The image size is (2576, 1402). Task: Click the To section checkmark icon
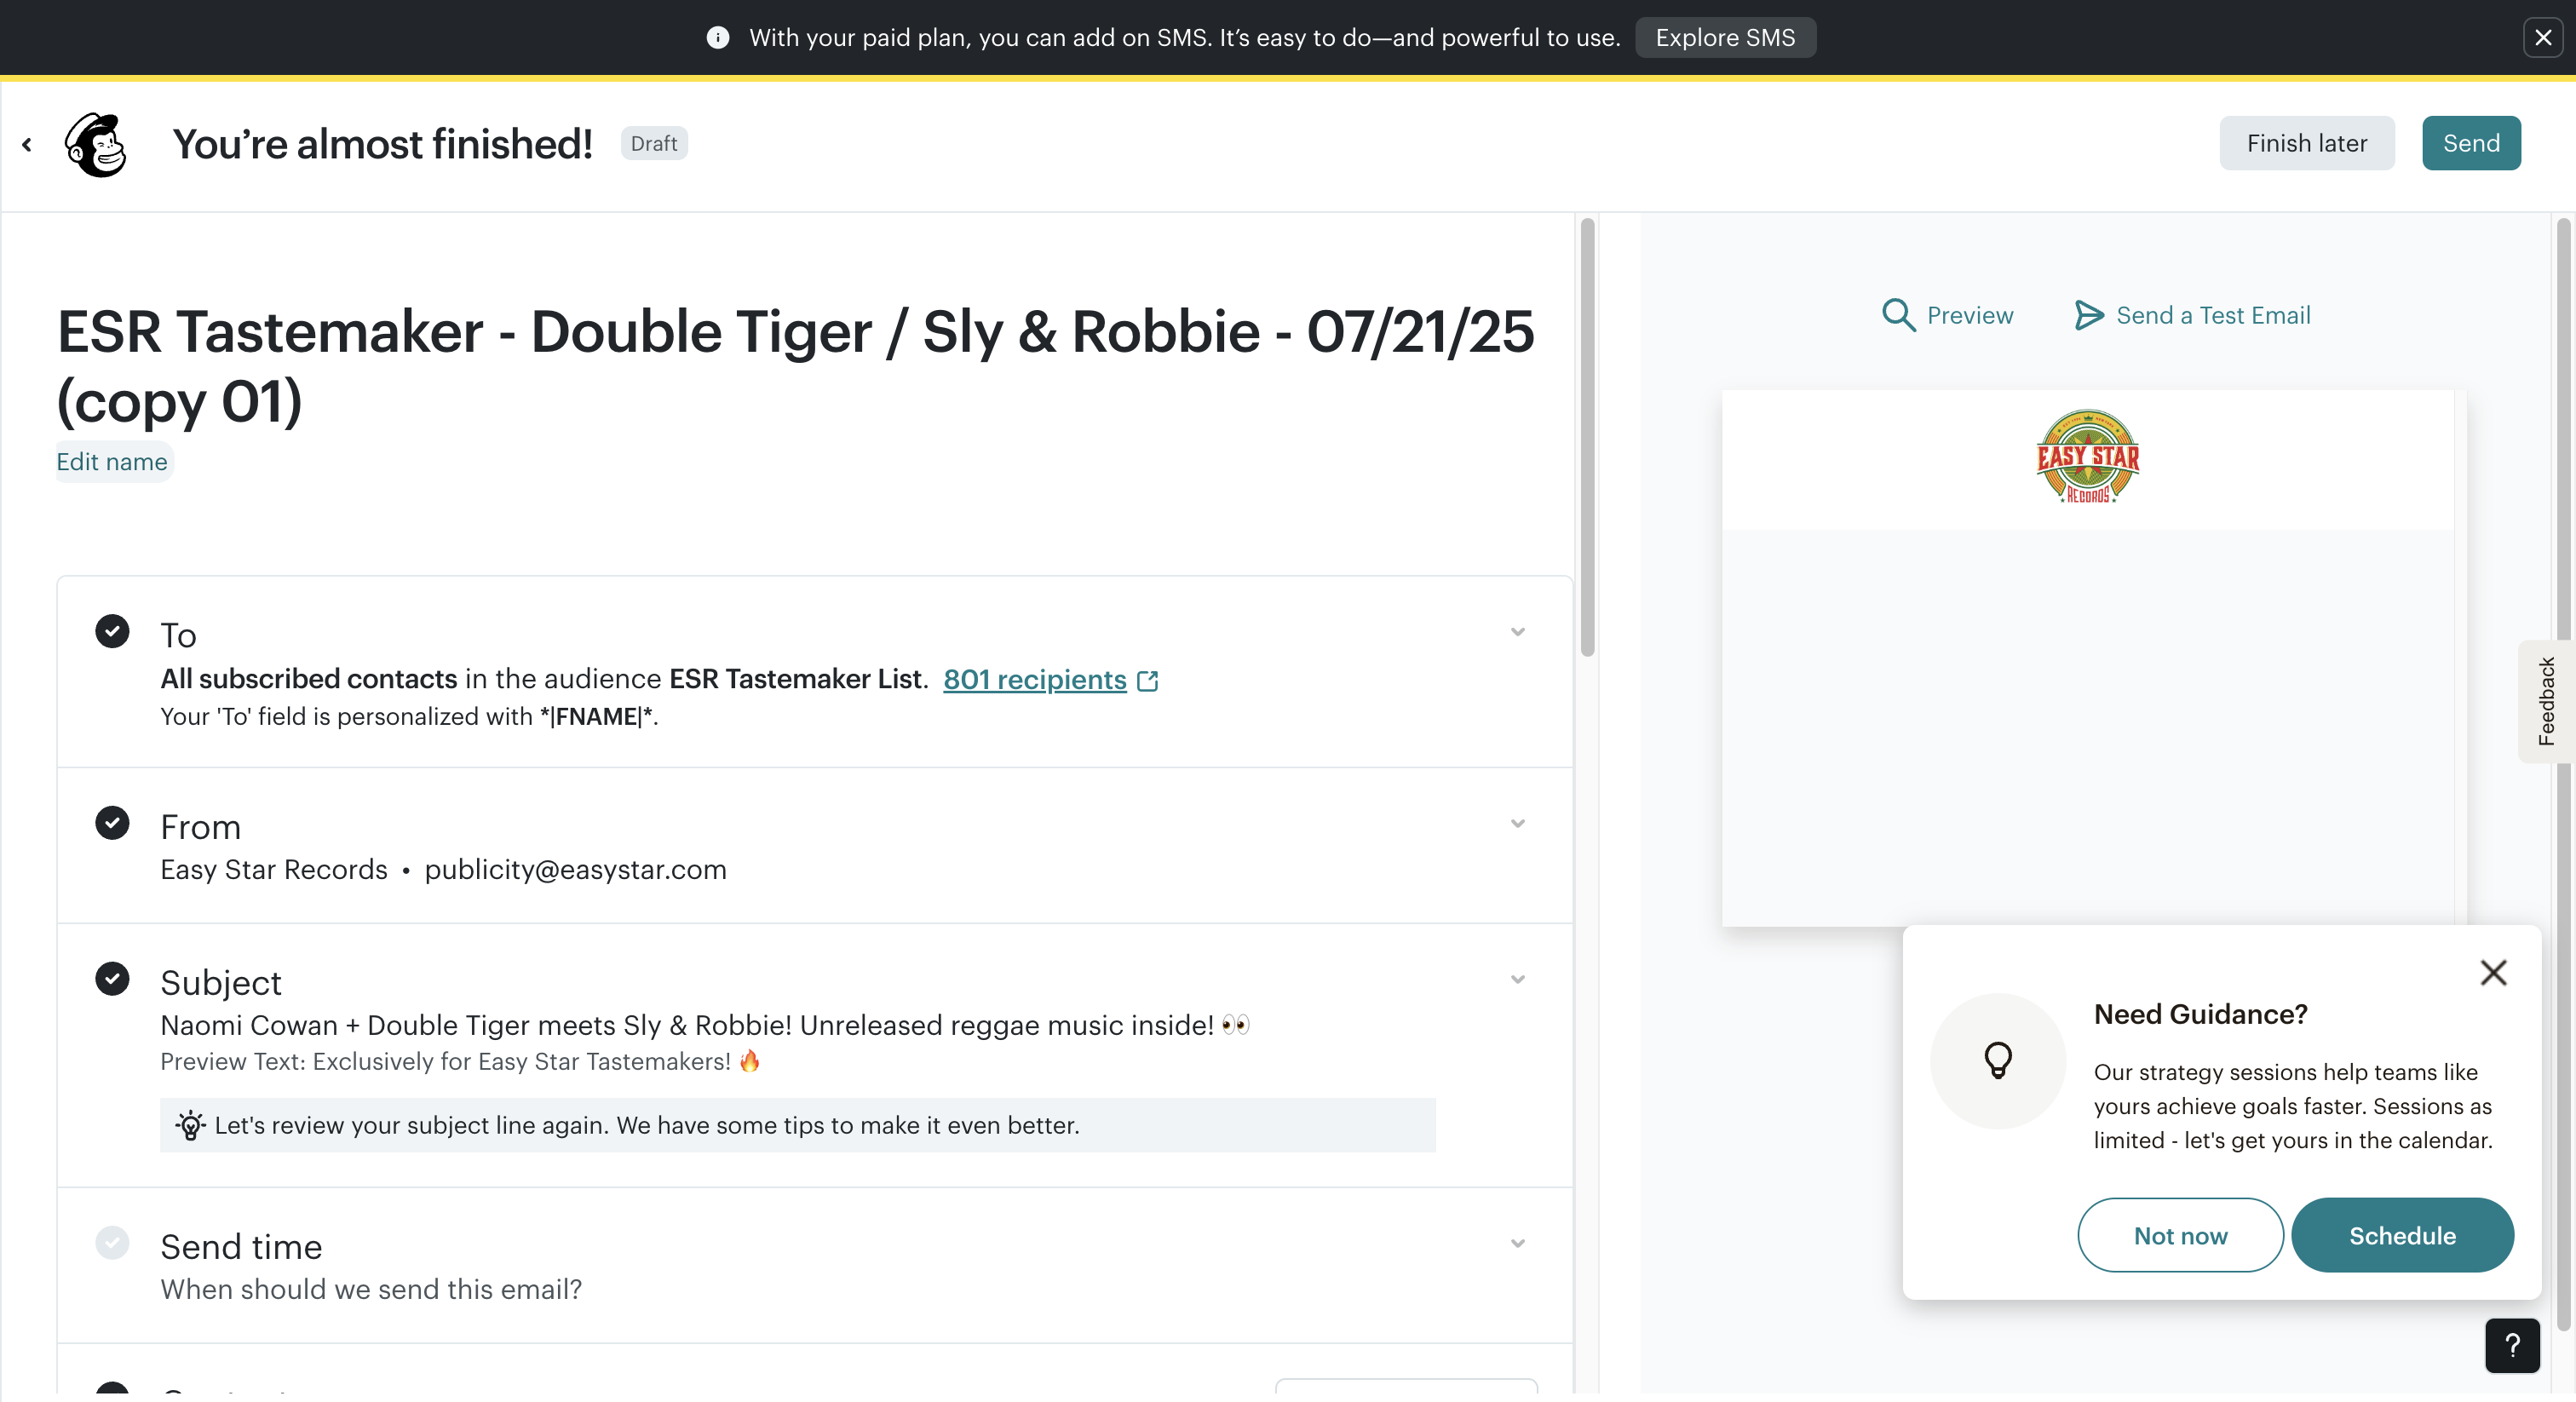point(112,631)
